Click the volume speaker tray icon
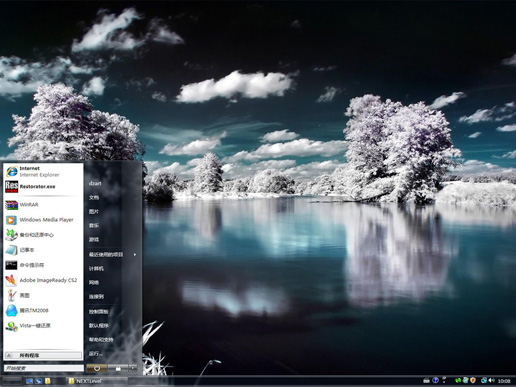516x387 pixels. tap(492, 380)
